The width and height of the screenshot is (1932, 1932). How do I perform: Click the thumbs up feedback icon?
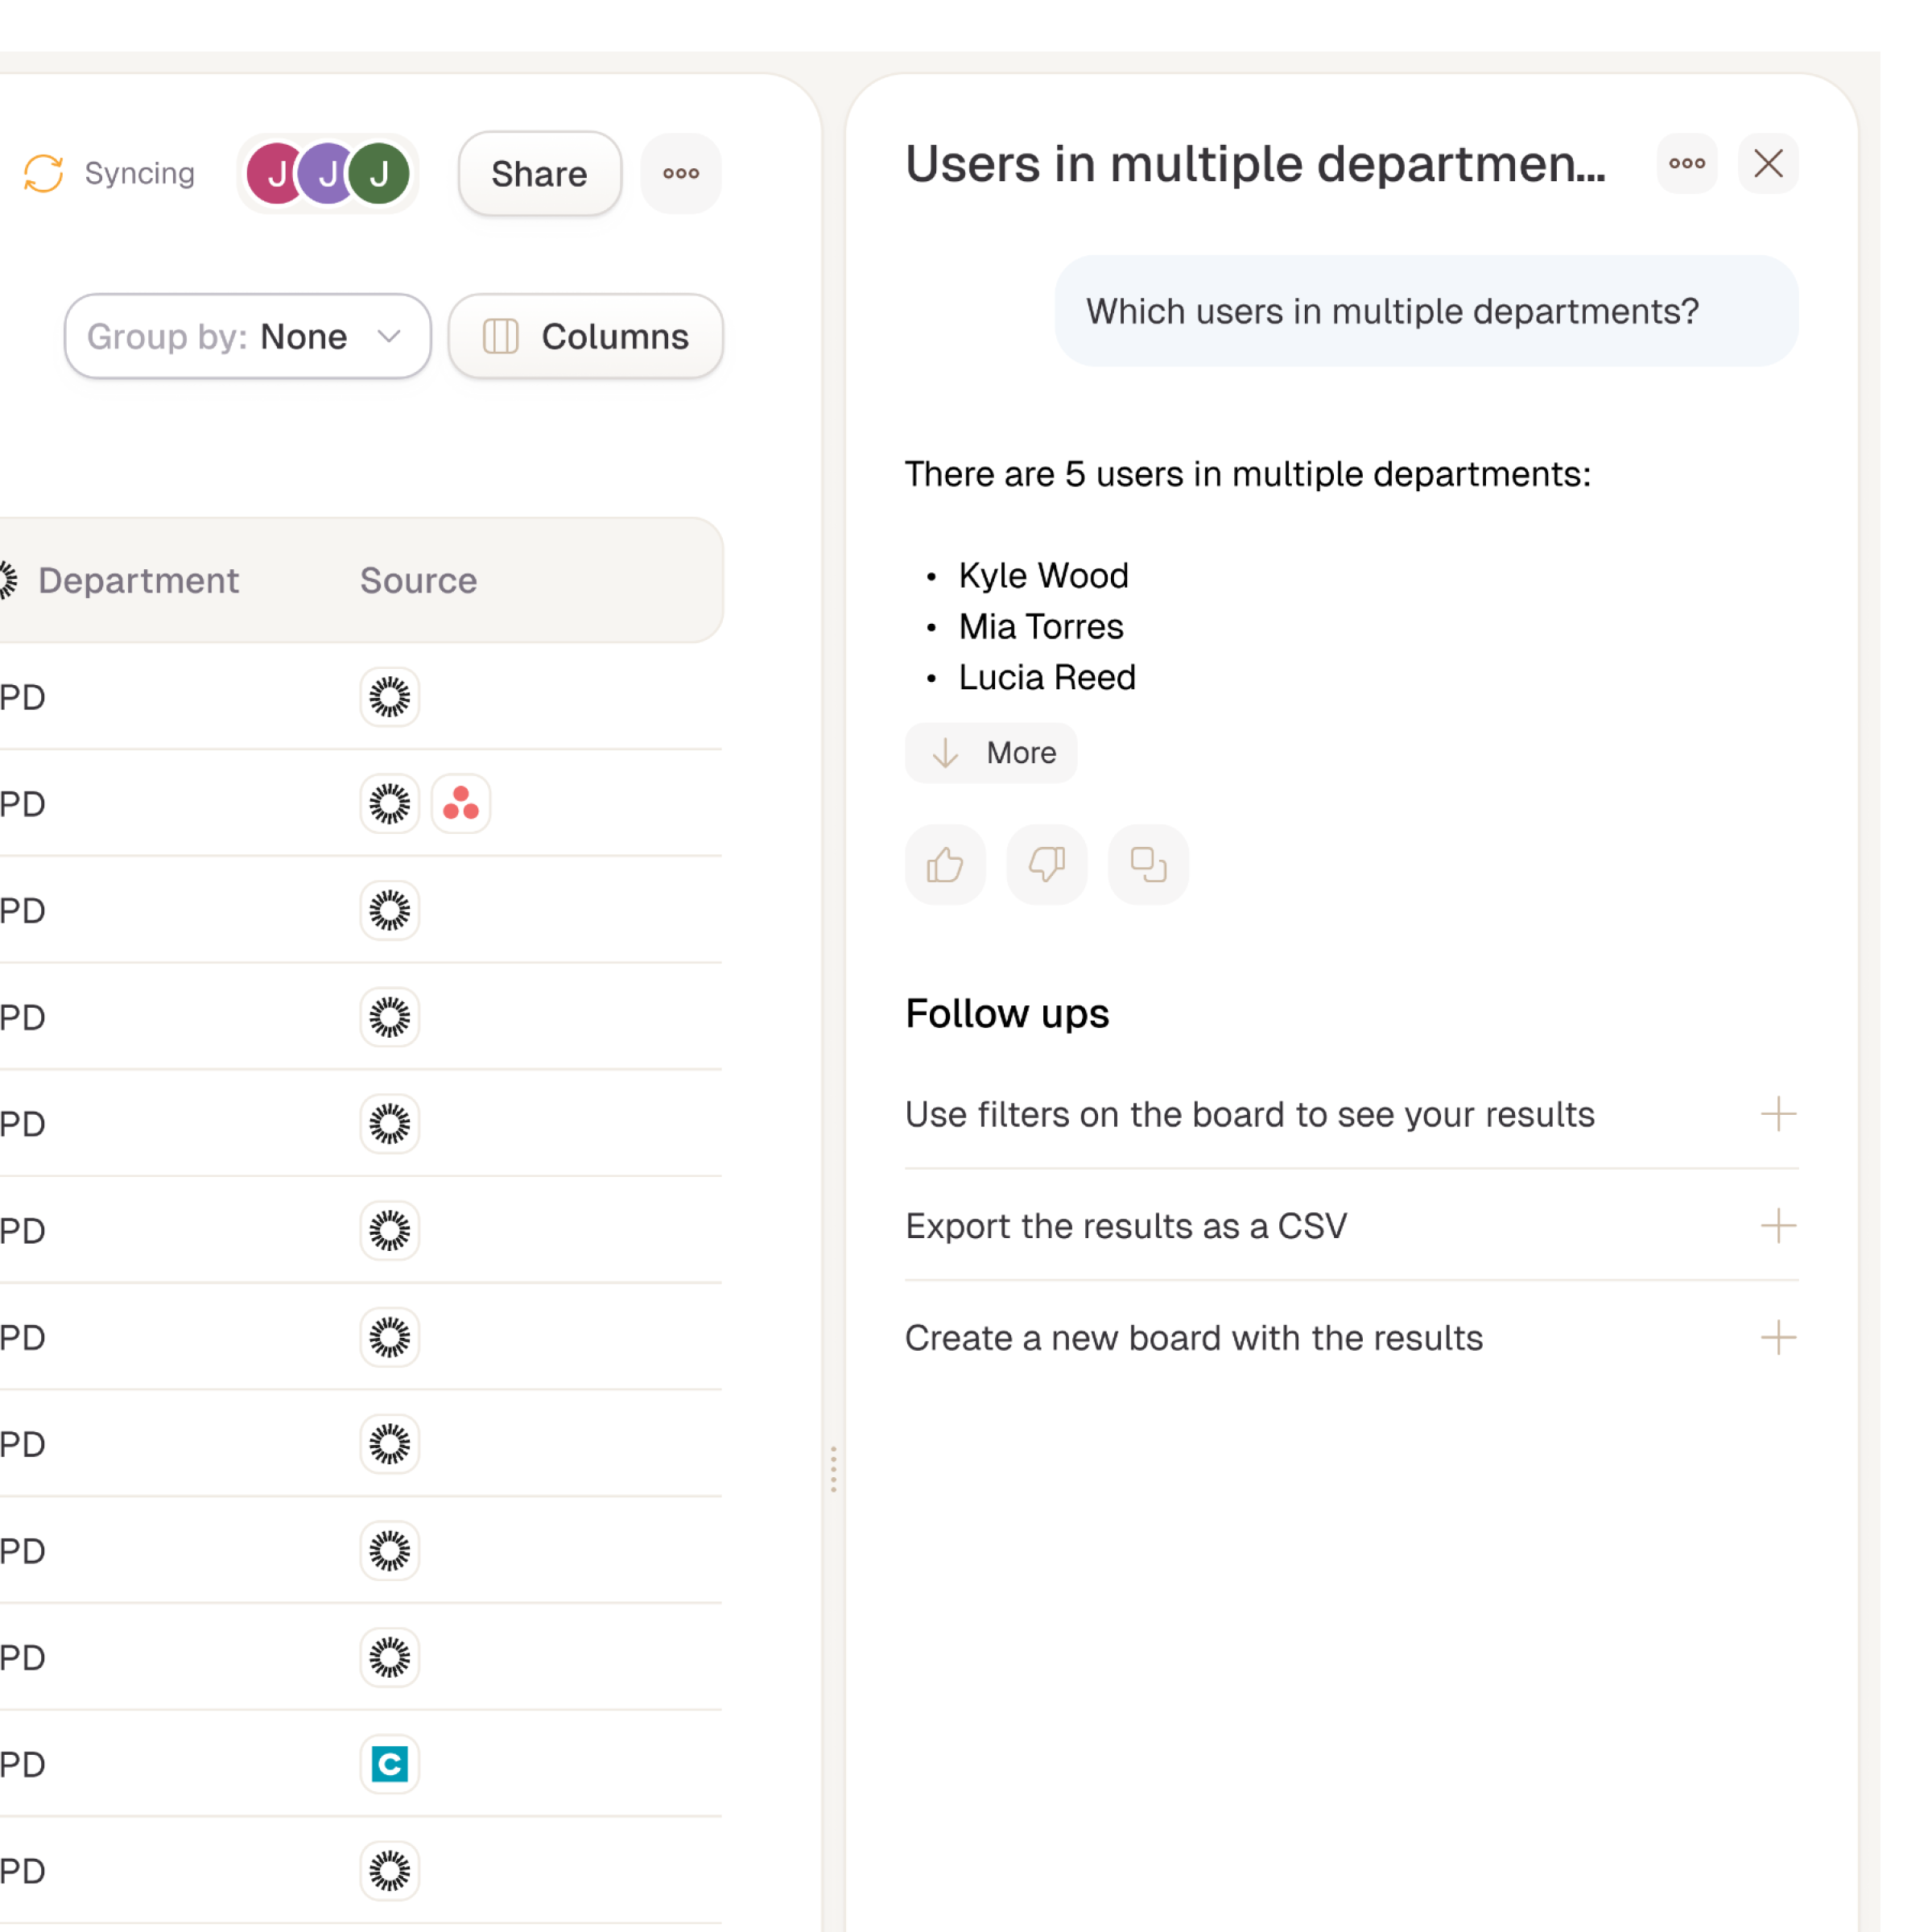pos(944,865)
